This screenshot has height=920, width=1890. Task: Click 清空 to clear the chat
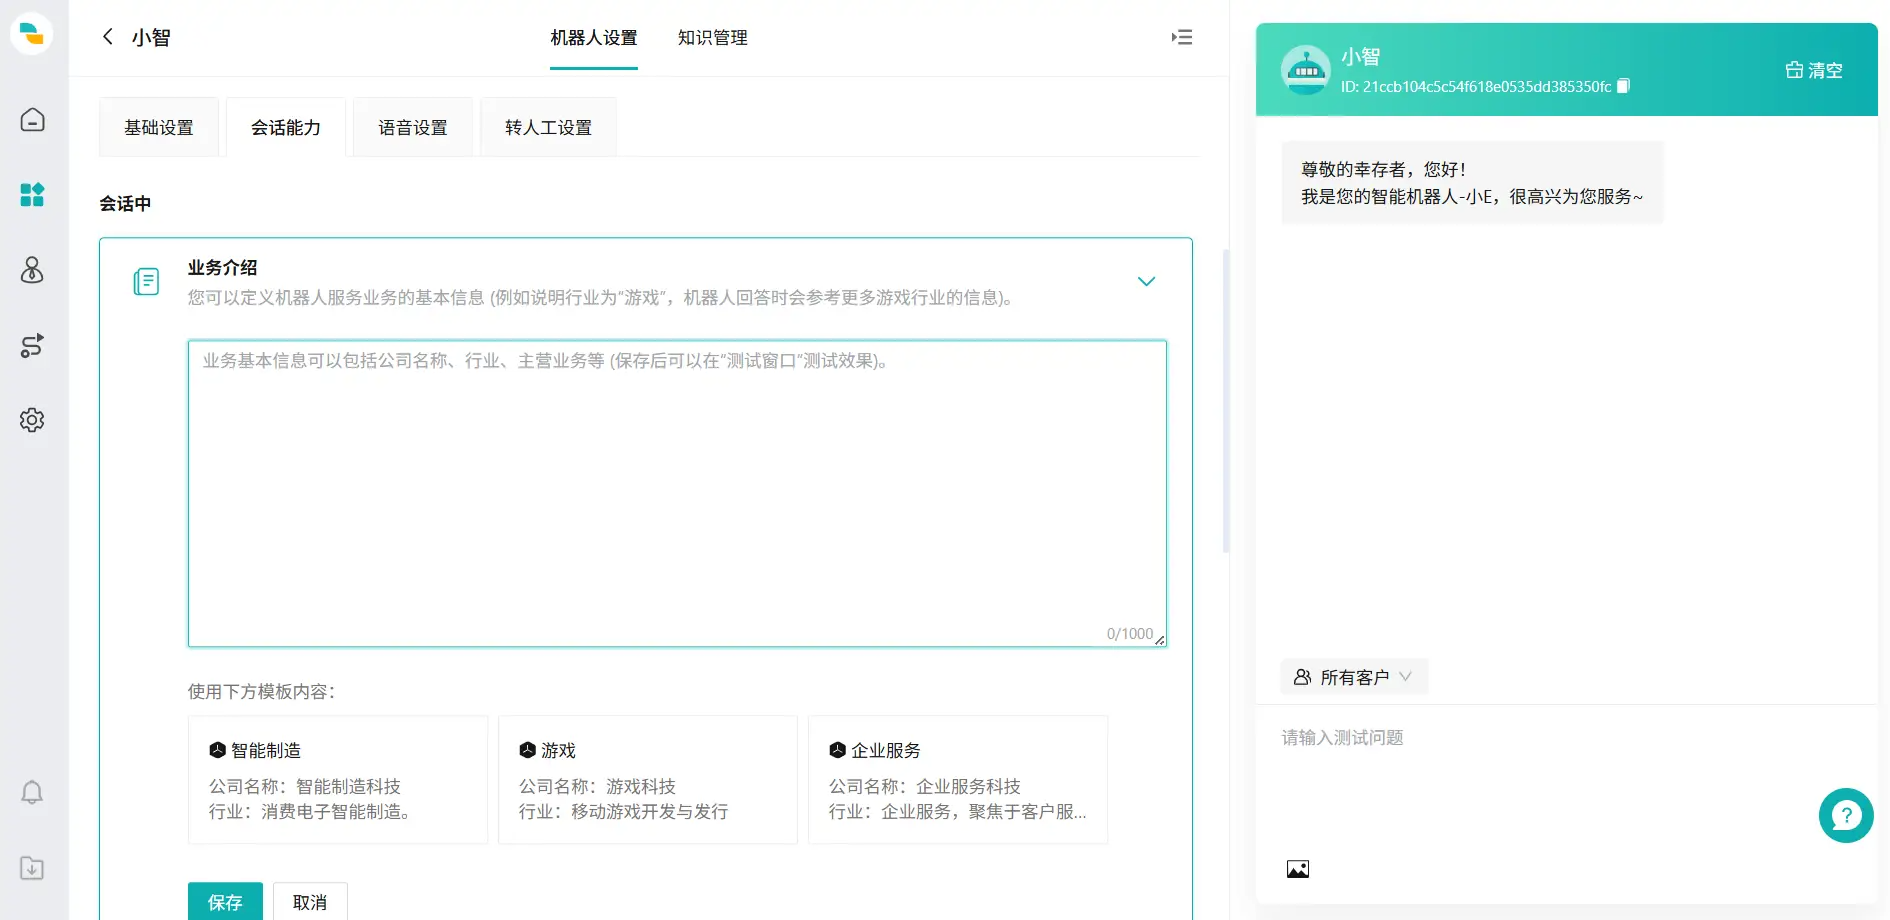pyautogui.click(x=1814, y=70)
